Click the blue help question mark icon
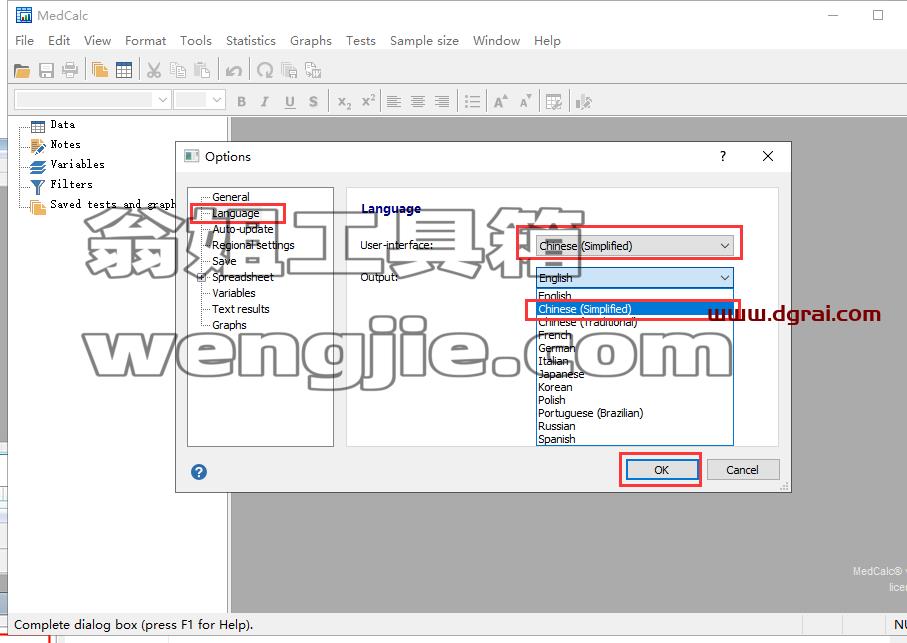907x643 pixels. coord(198,472)
